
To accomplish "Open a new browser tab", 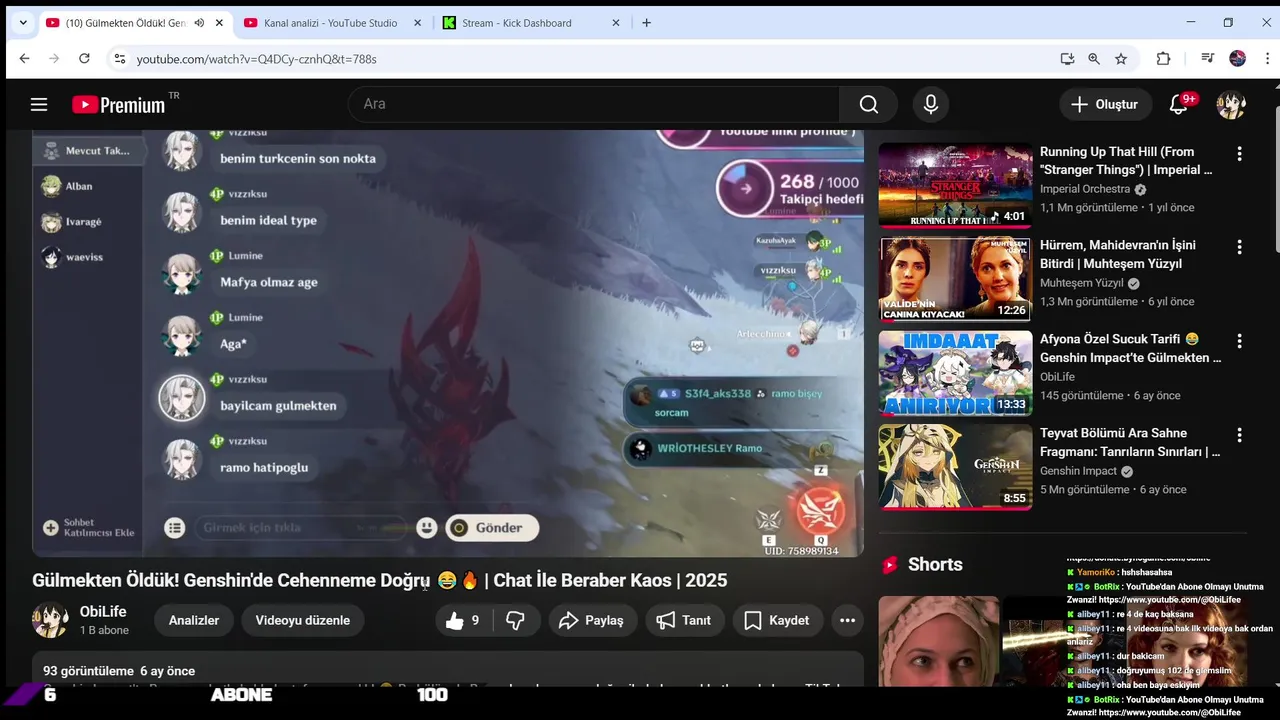I will [646, 23].
